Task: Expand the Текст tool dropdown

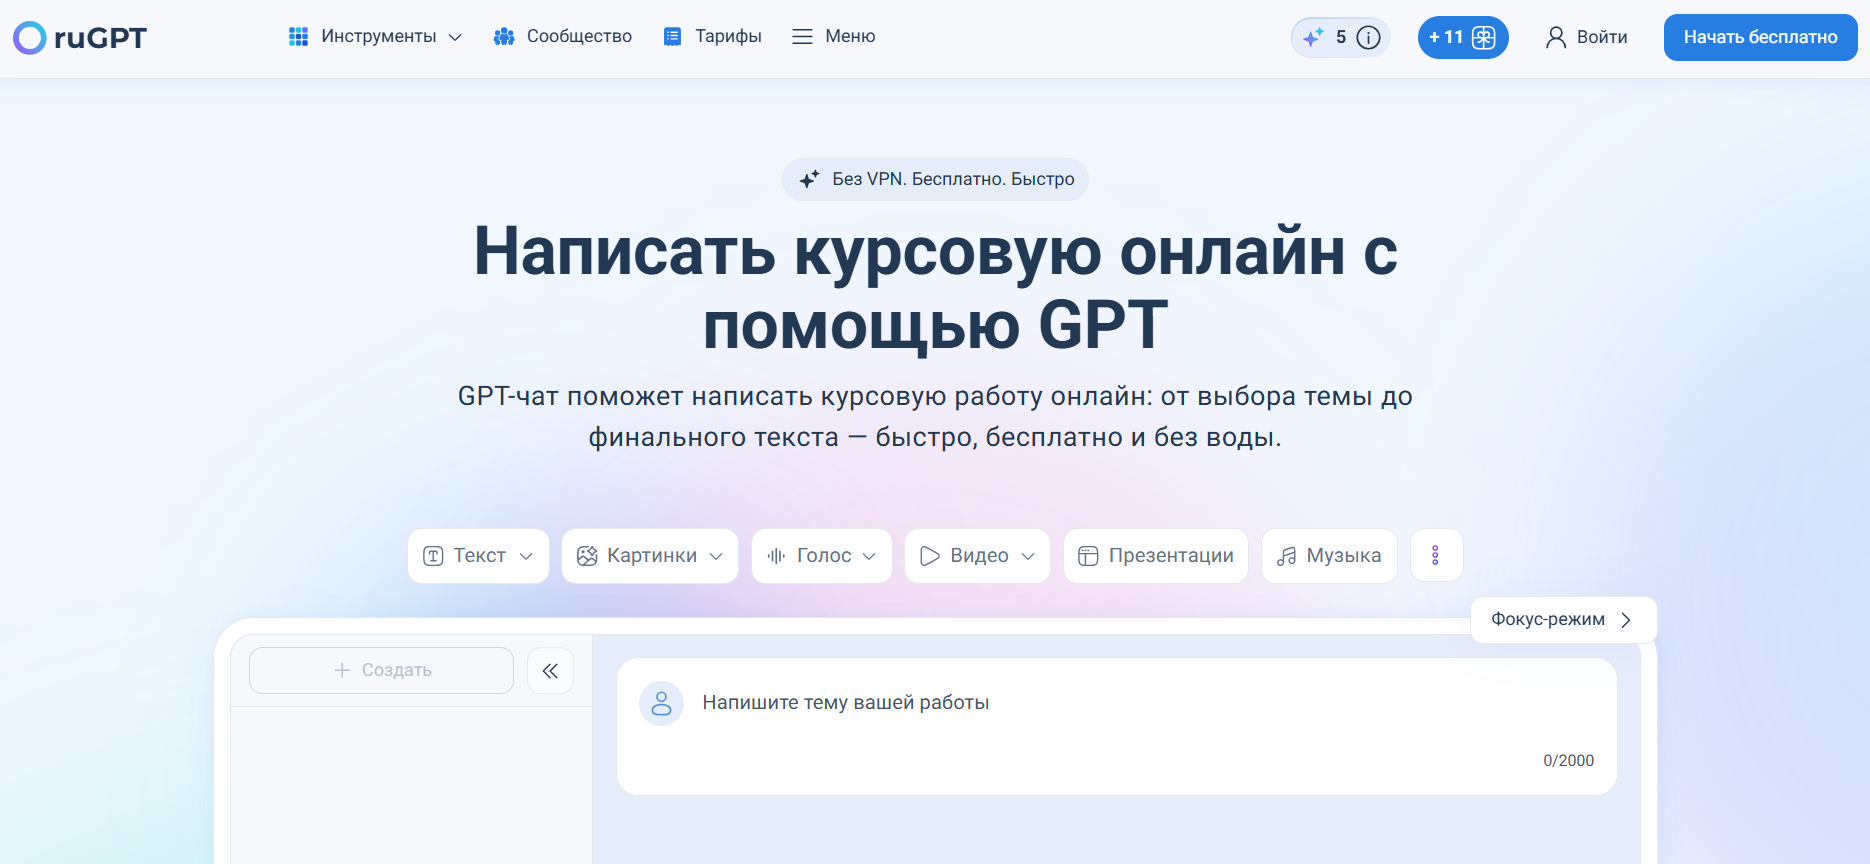Action: pyautogui.click(x=478, y=555)
